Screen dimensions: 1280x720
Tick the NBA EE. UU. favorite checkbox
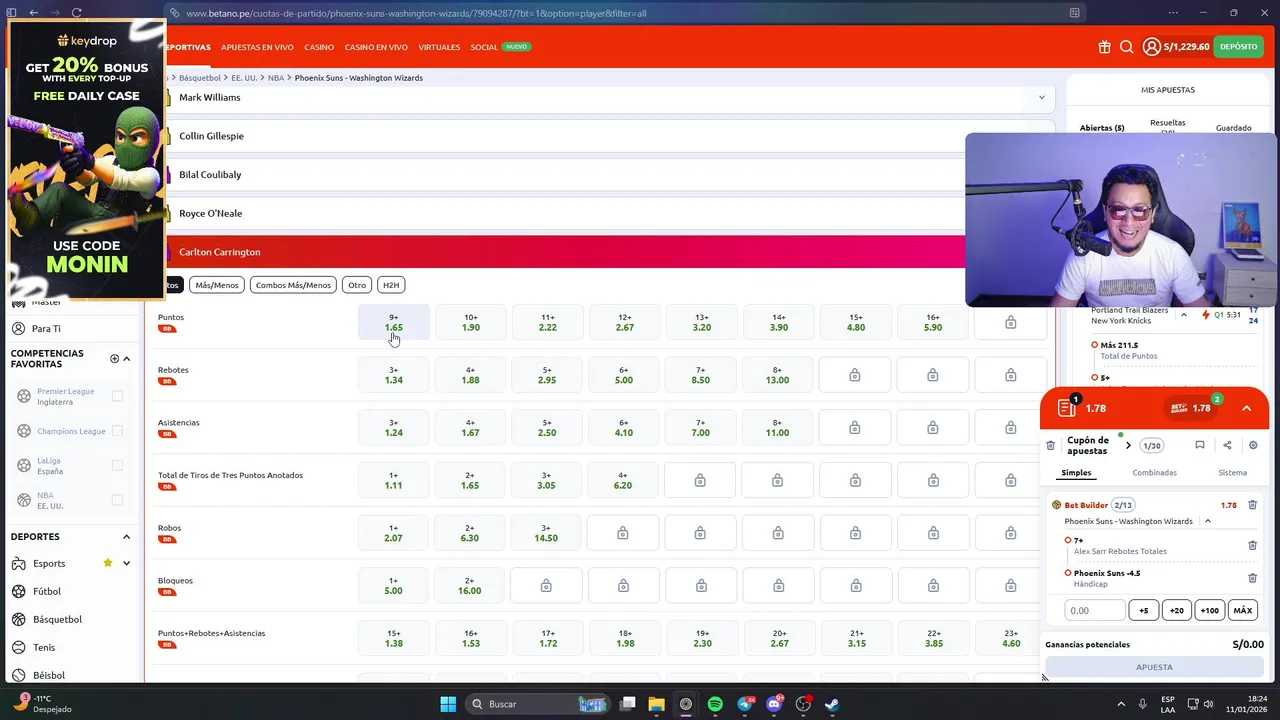coord(117,500)
